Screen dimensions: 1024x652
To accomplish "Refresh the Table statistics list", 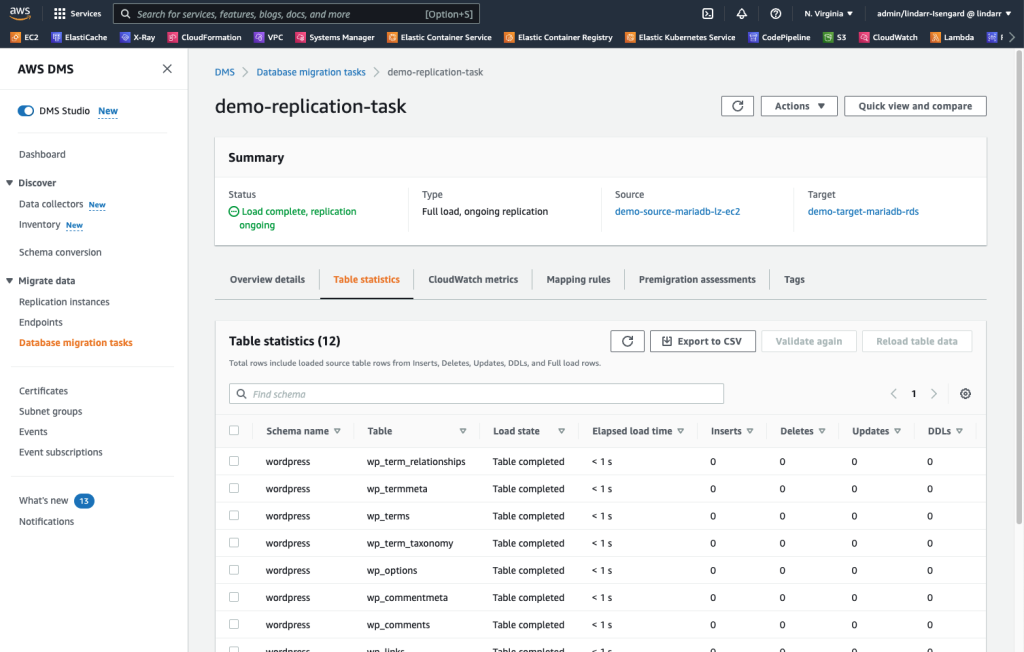I will [x=627, y=341].
